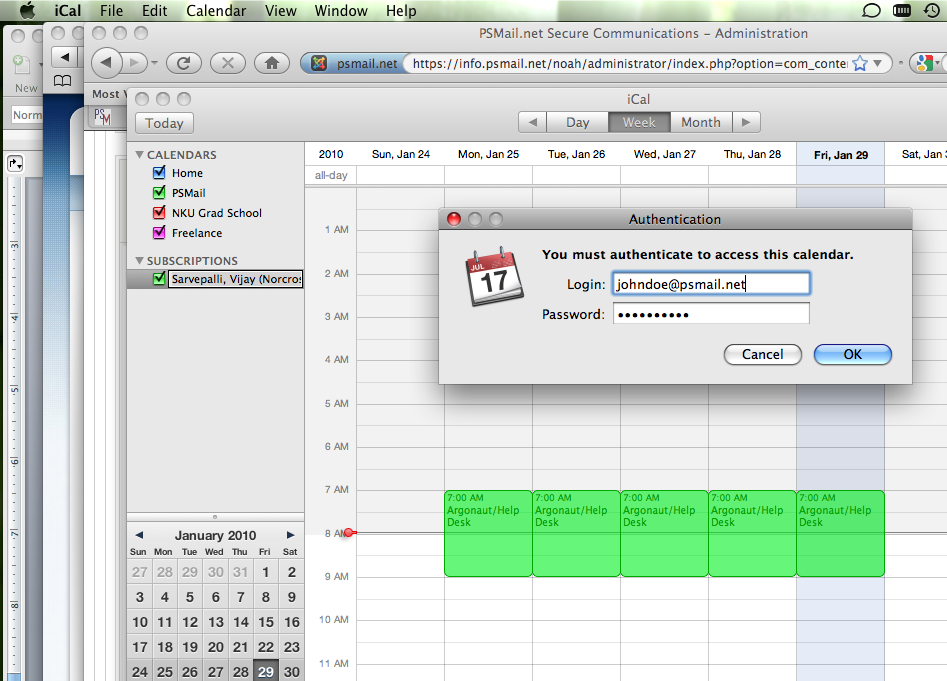The width and height of the screenshot is (947, 681).
Task: Click the iCal calendar icon in the dialog
Action: pyautogui.click(x=494, y=277)
